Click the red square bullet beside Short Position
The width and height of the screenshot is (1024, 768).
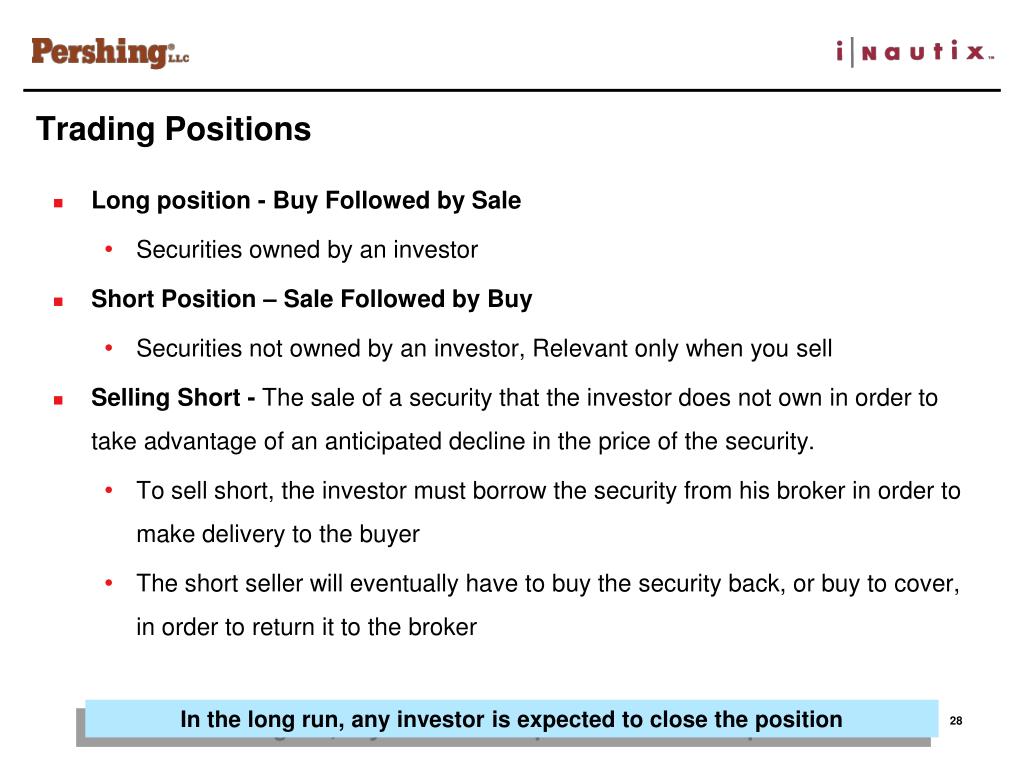click(x=59, y=302)
